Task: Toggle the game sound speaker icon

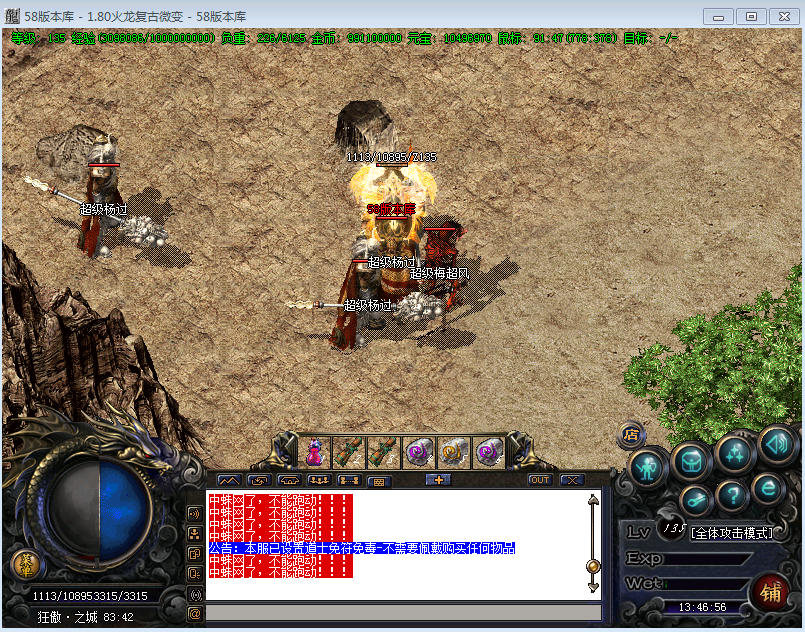Action: click(x=777, y=445)
